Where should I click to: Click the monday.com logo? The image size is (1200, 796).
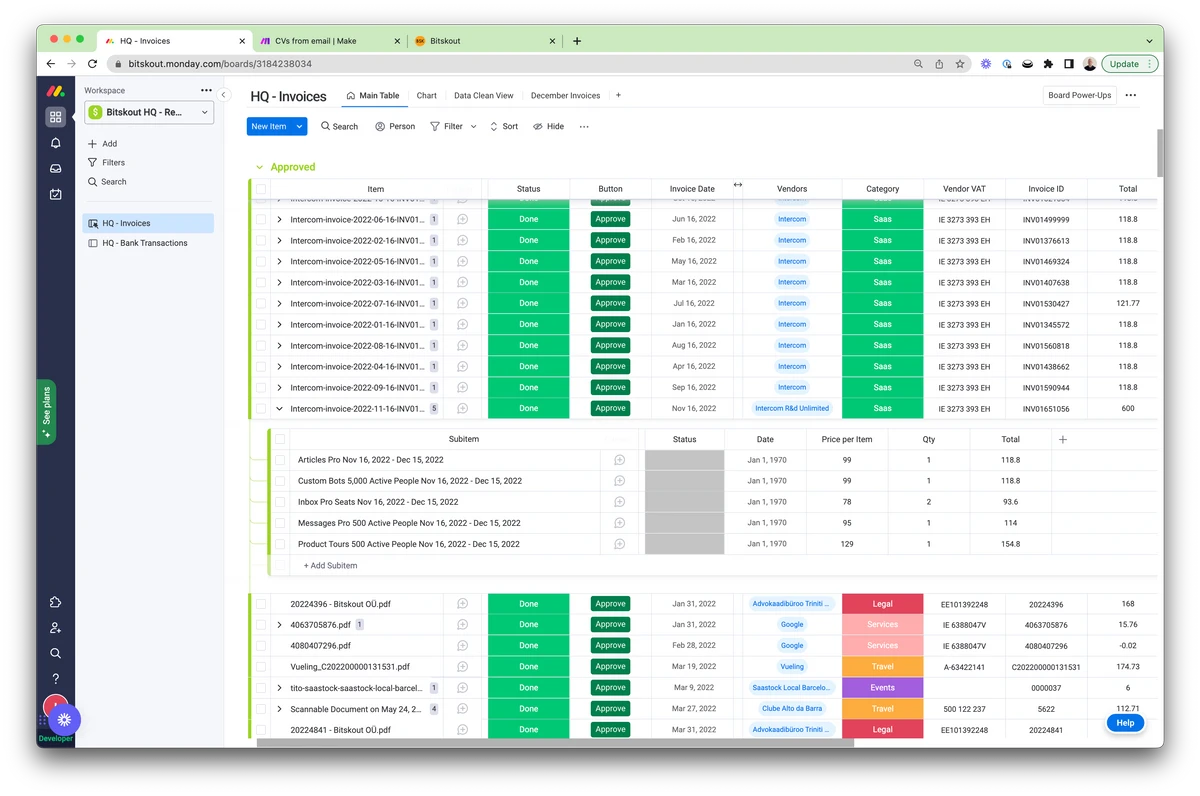point(55,91)
